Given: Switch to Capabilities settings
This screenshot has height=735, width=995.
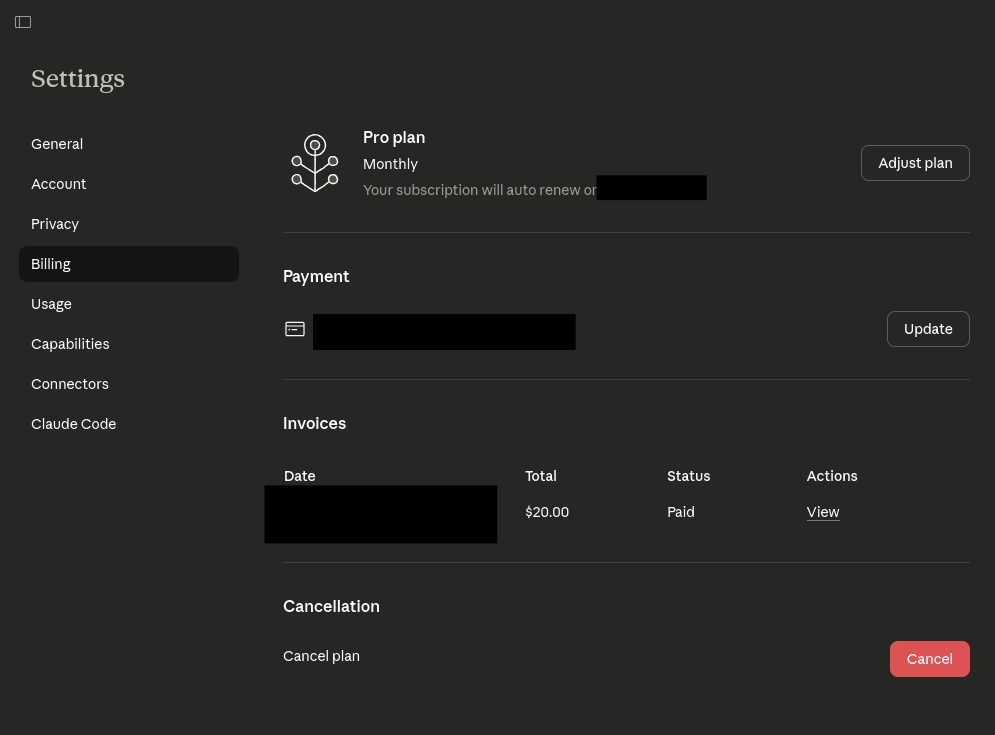Looking at the screenshot, I should pyautogui.click(x=70, y=344).
